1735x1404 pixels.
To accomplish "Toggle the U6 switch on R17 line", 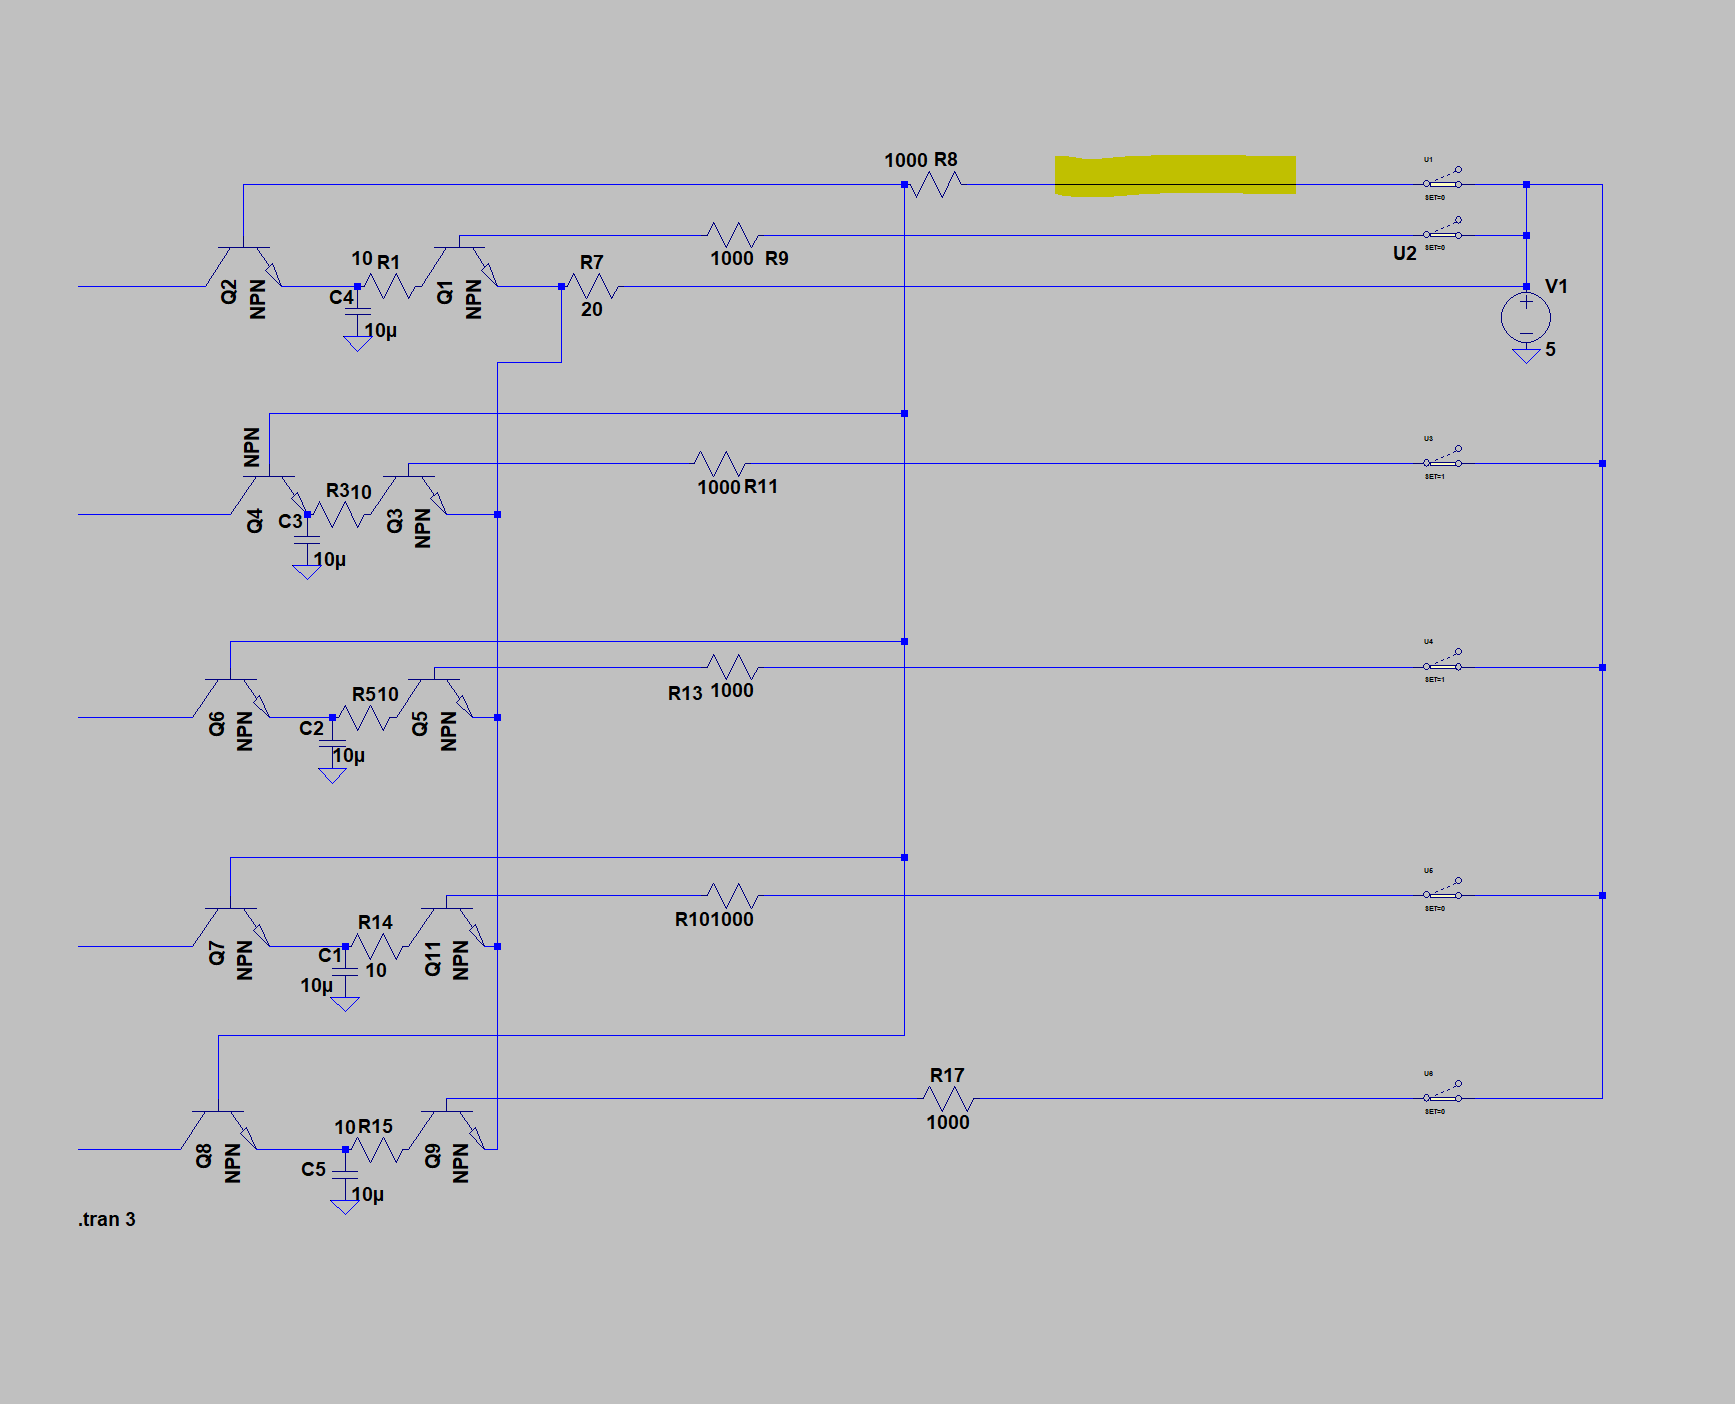I will 1442,1093.
